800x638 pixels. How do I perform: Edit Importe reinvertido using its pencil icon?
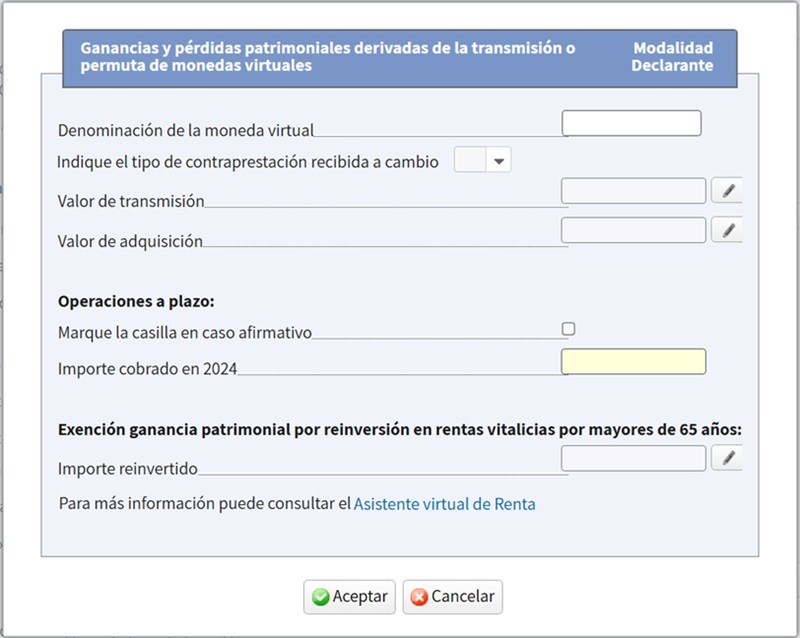(727, 458)
